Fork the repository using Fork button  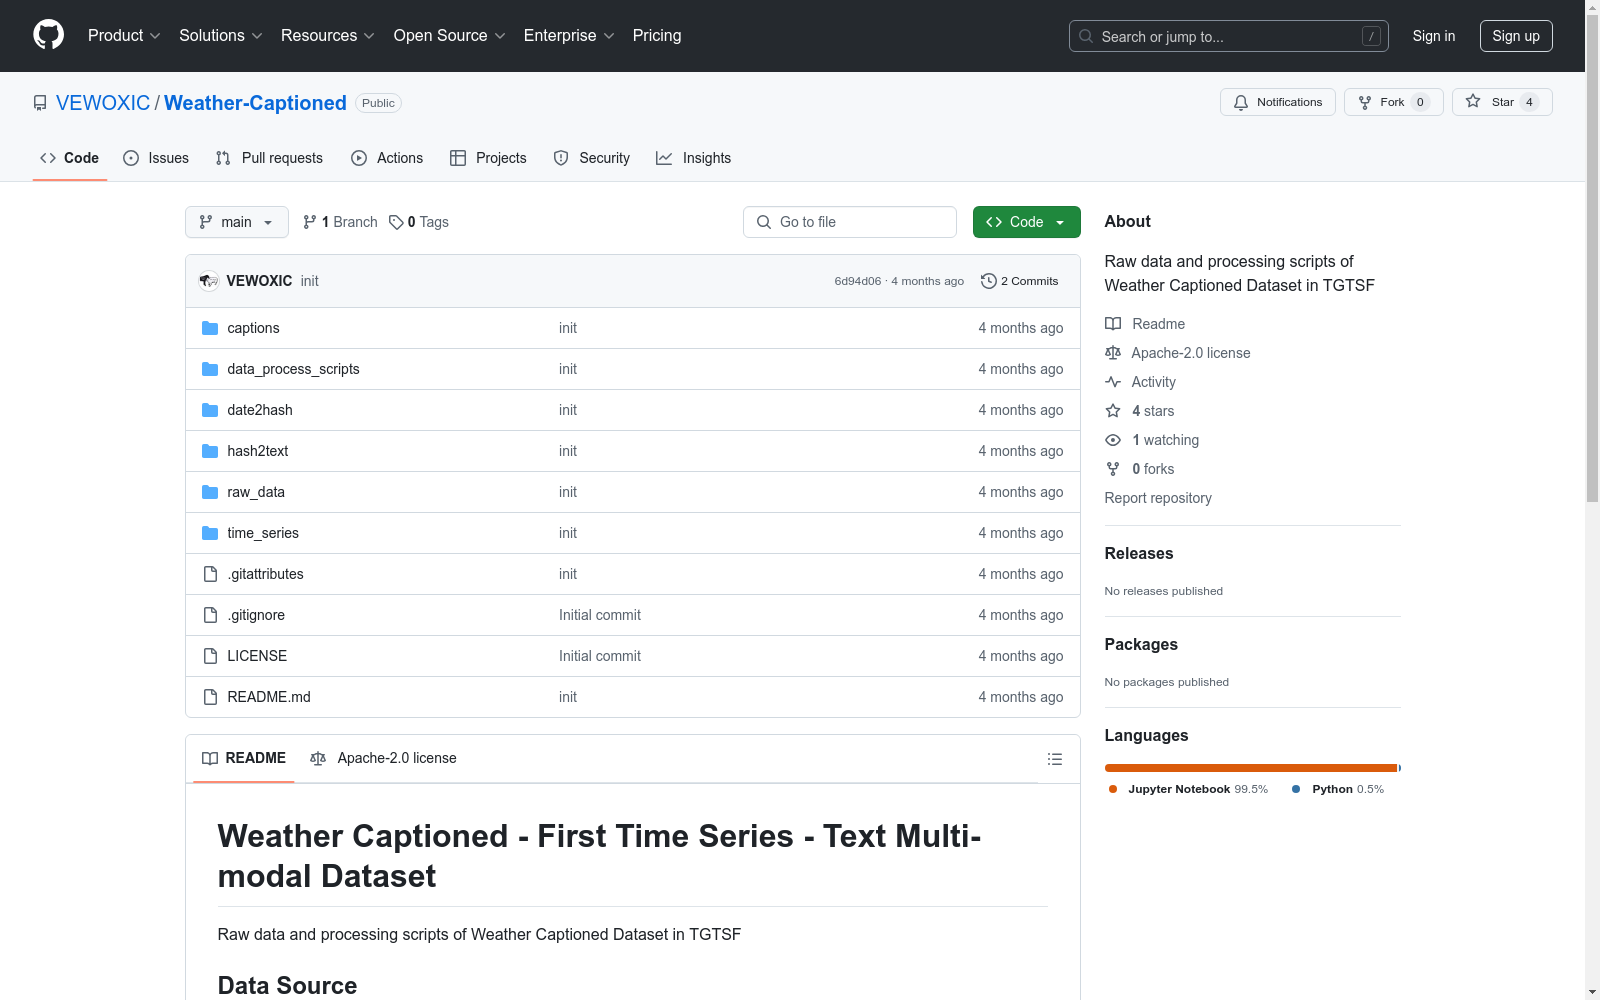1393,102
